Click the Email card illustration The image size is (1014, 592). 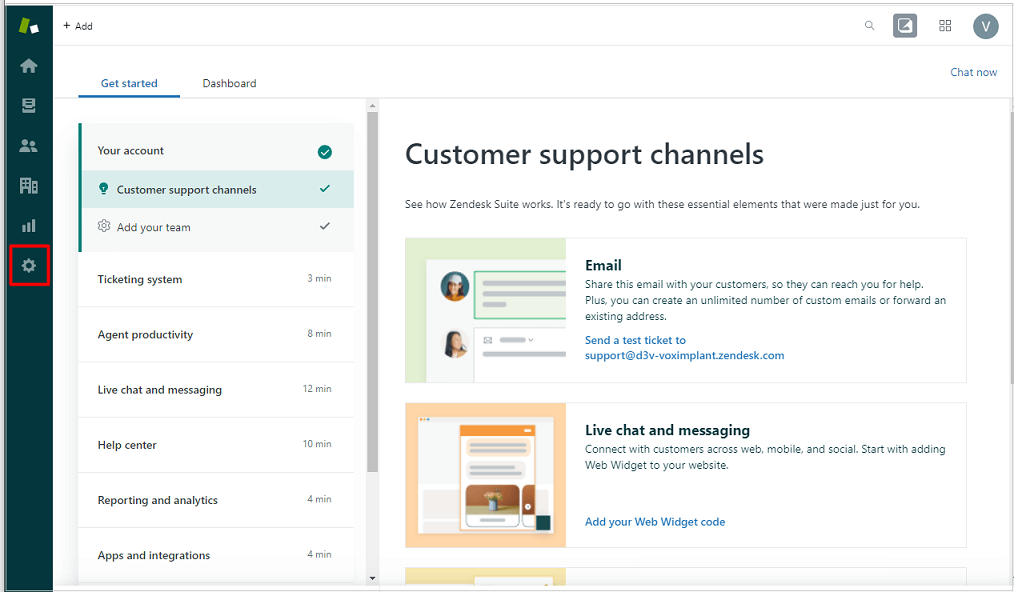486,311
